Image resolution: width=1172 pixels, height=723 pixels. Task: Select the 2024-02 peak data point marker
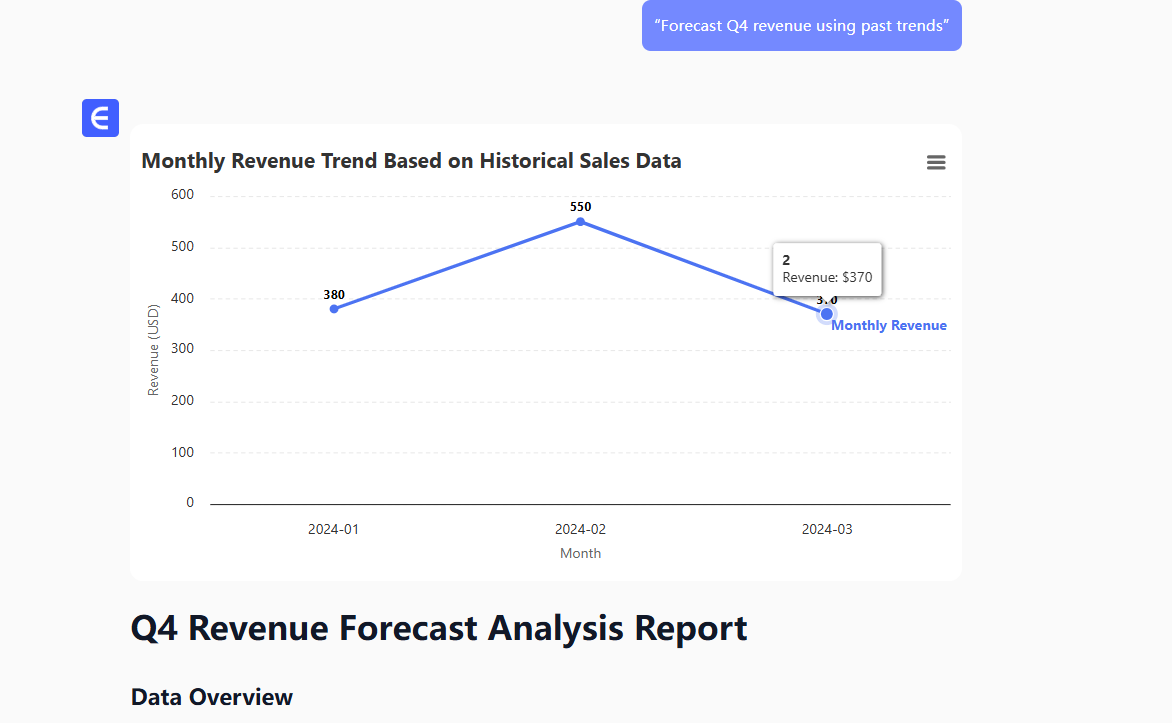(580, 221)
